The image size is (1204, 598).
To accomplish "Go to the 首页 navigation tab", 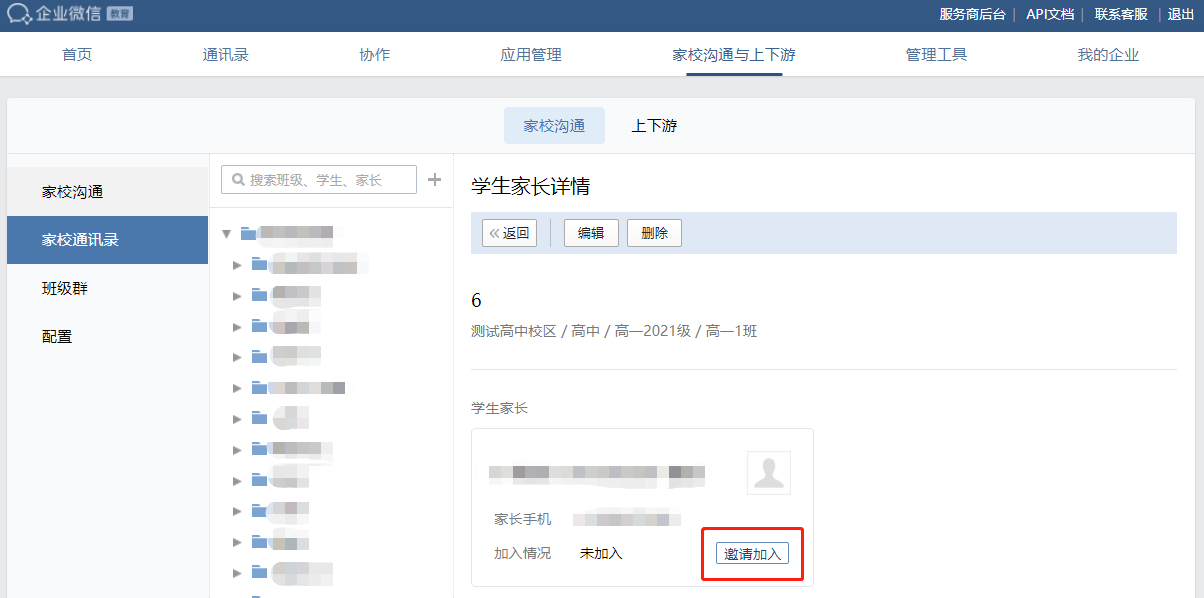I will point(77,55).
